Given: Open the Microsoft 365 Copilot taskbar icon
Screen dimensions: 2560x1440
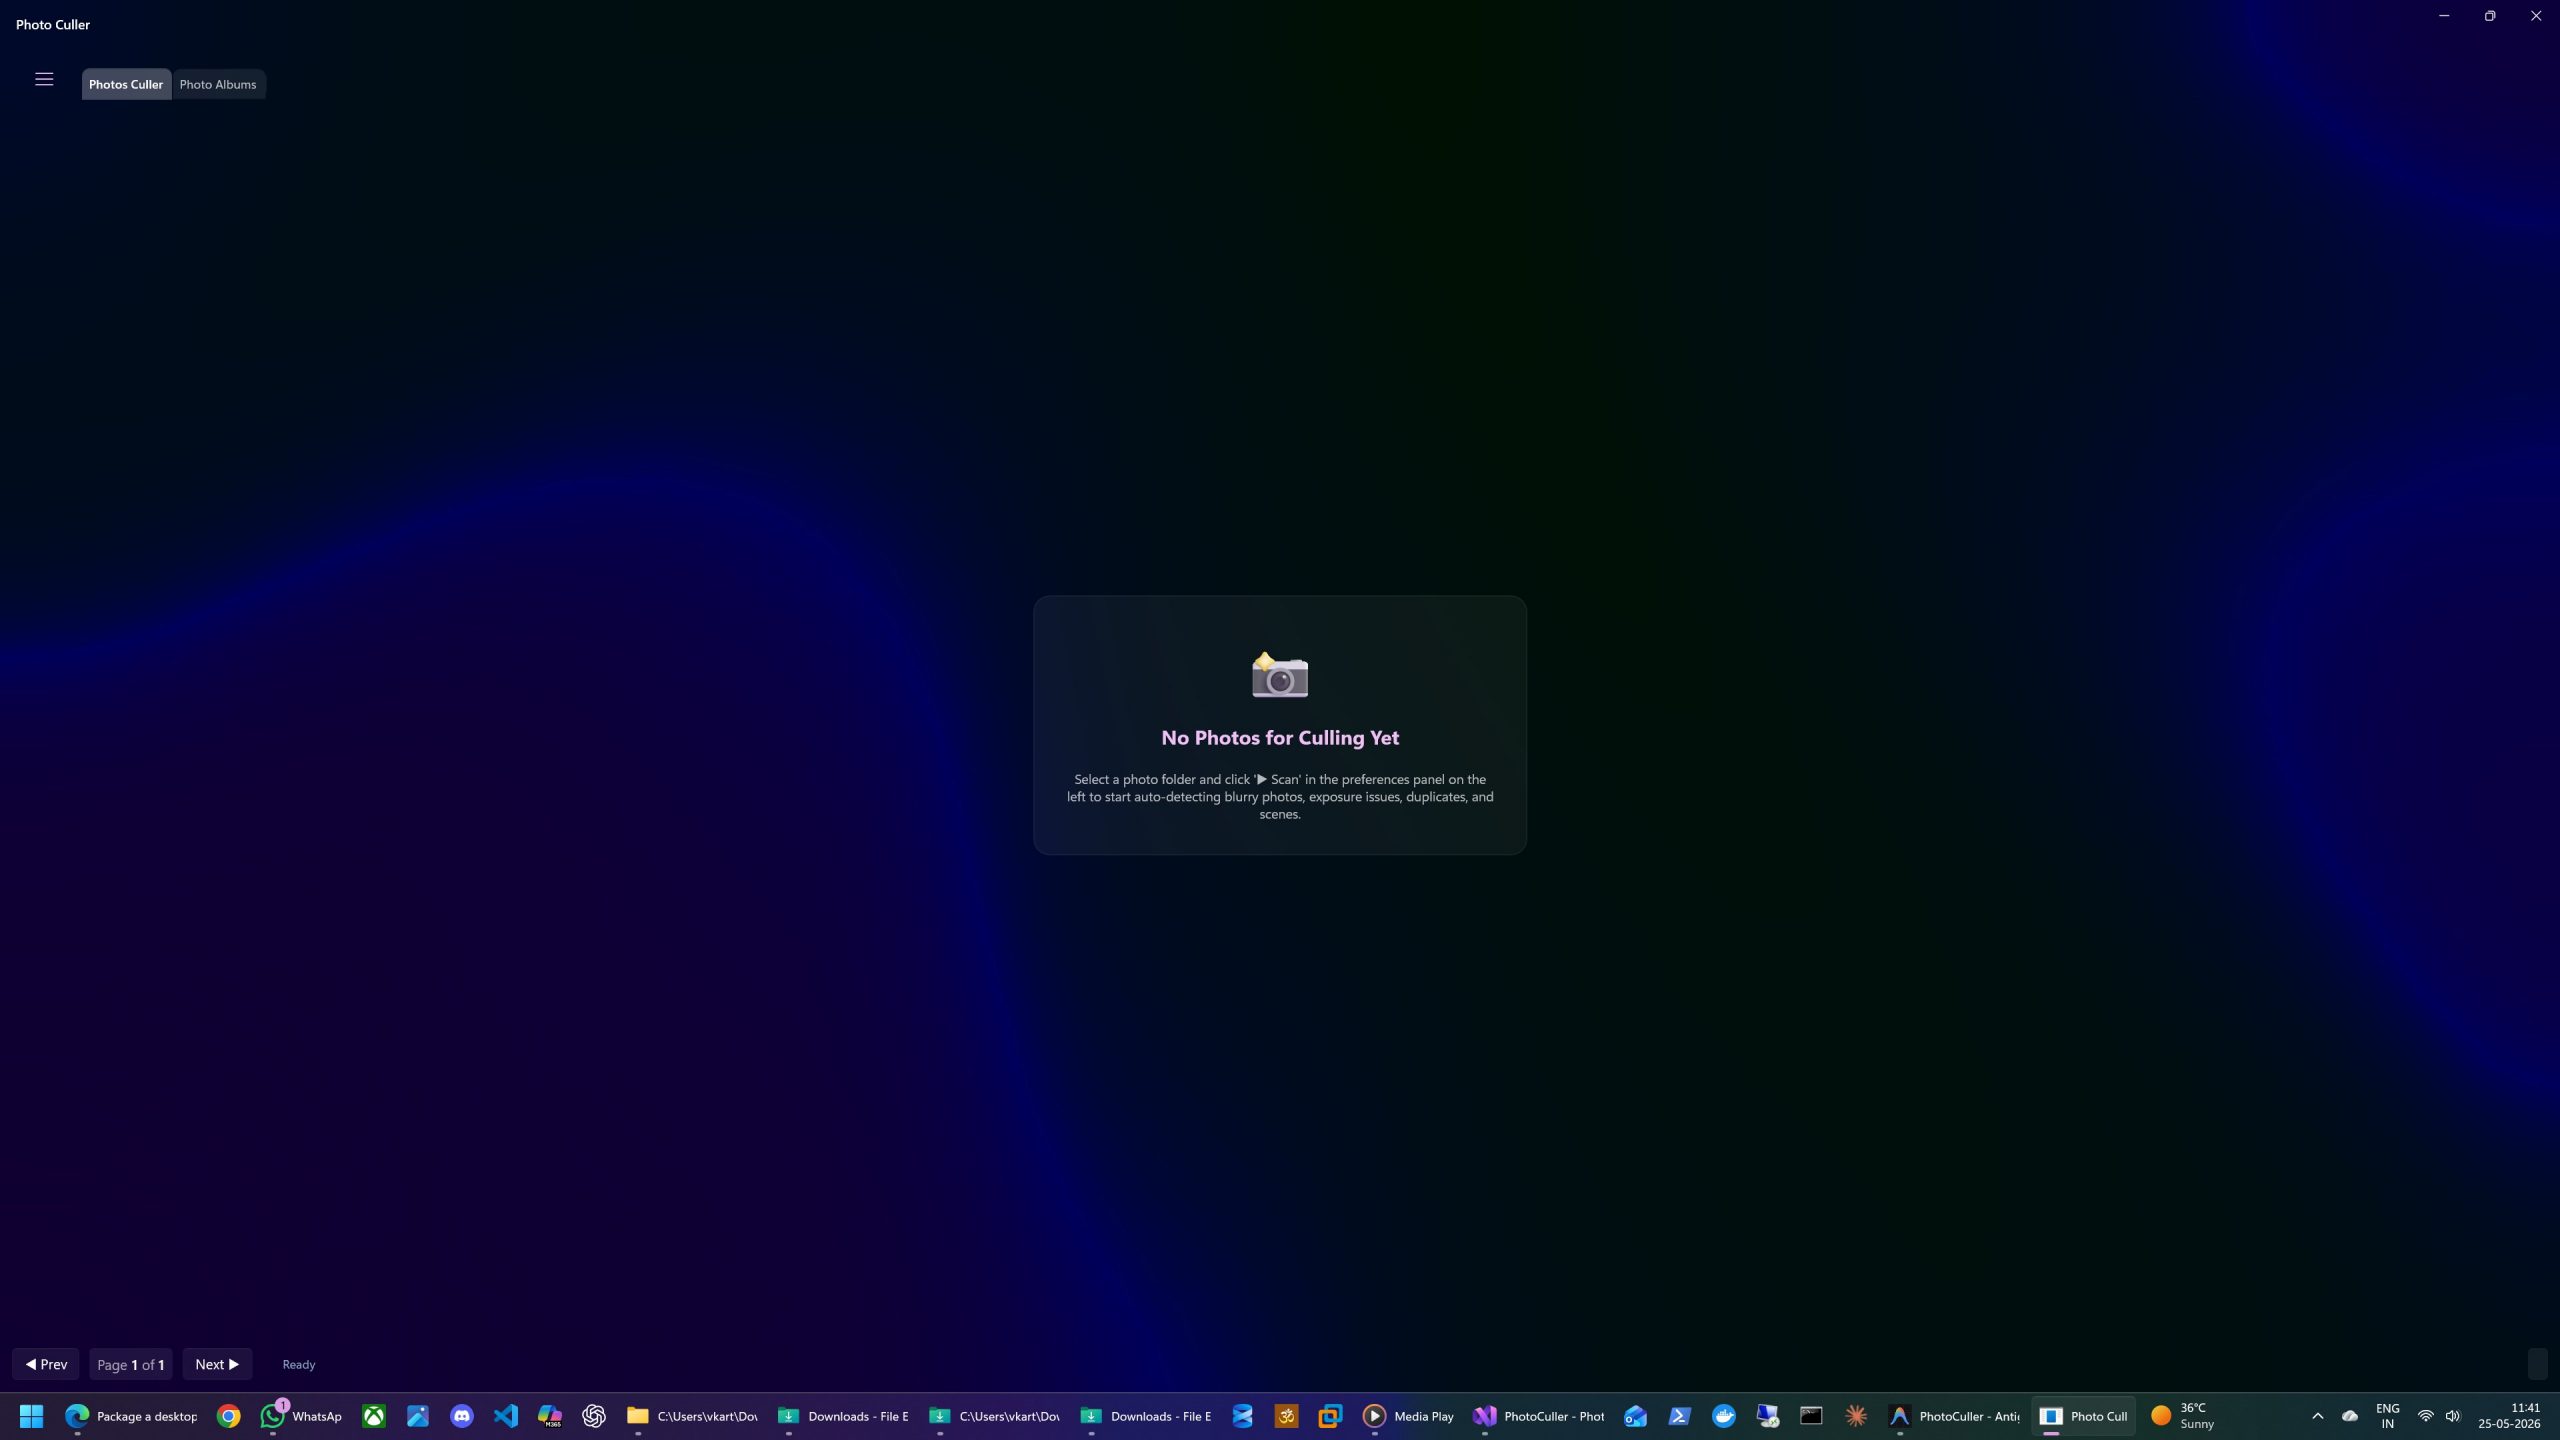Looking at the screenshot, I should coord(550,1416).
